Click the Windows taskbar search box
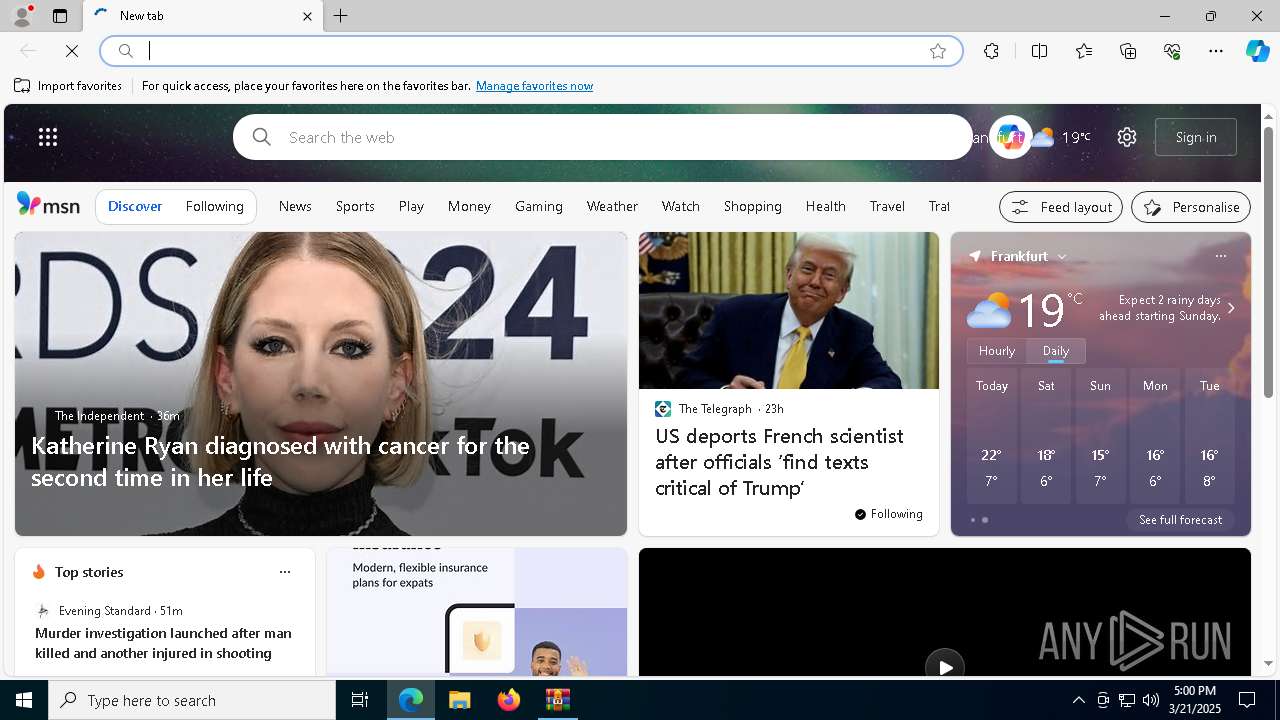 (x=192, y=700)
